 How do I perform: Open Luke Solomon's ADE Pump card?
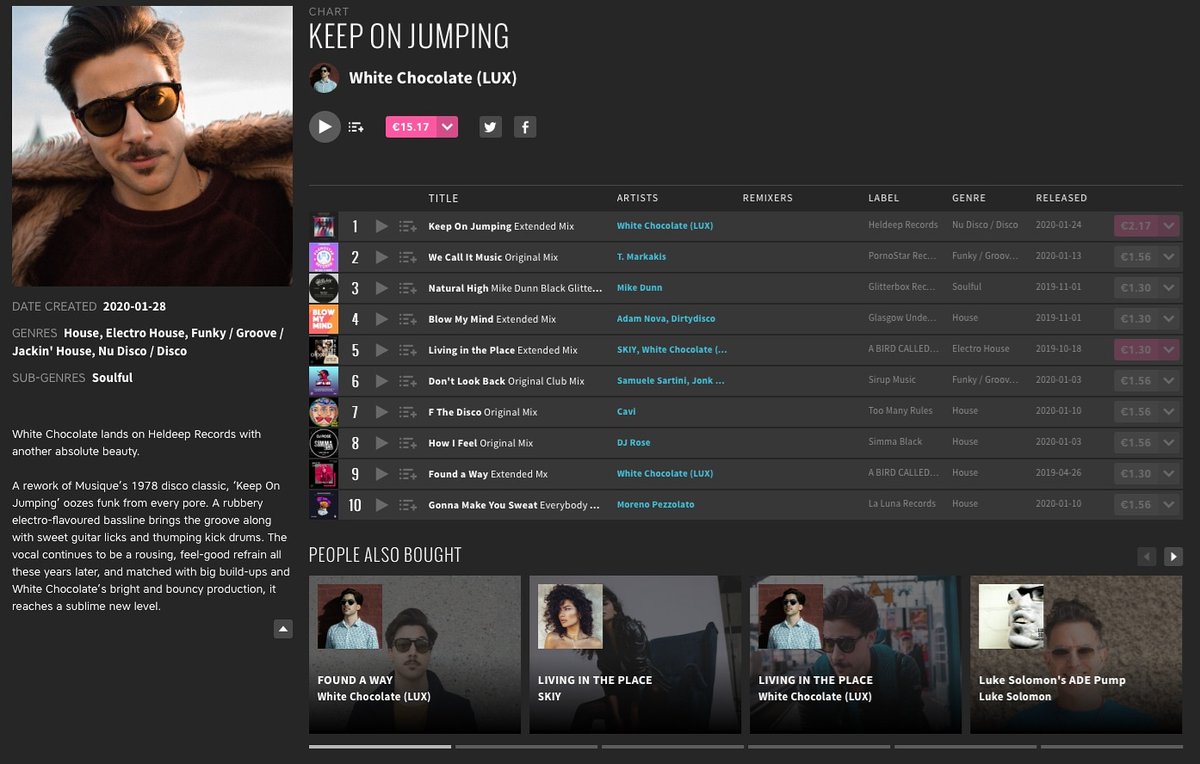(1076, 655)
